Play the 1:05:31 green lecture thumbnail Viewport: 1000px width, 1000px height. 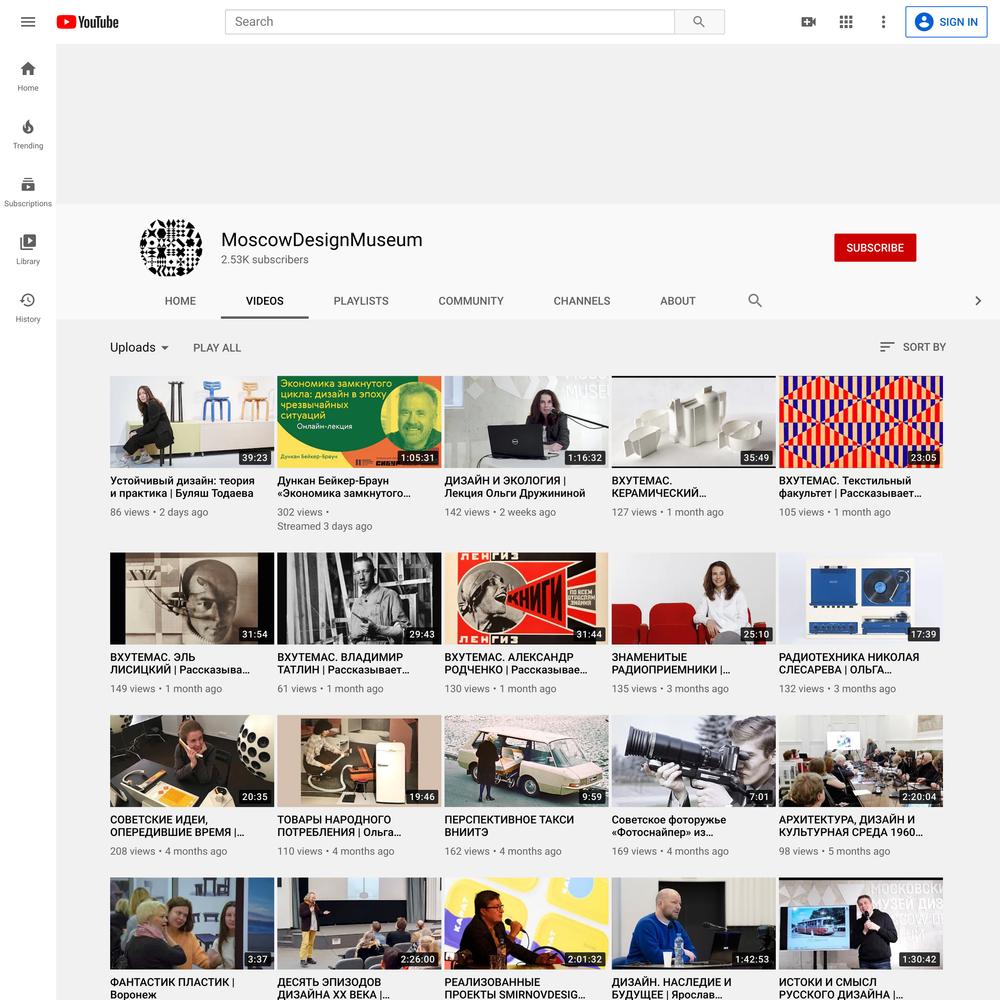[359, 422]
